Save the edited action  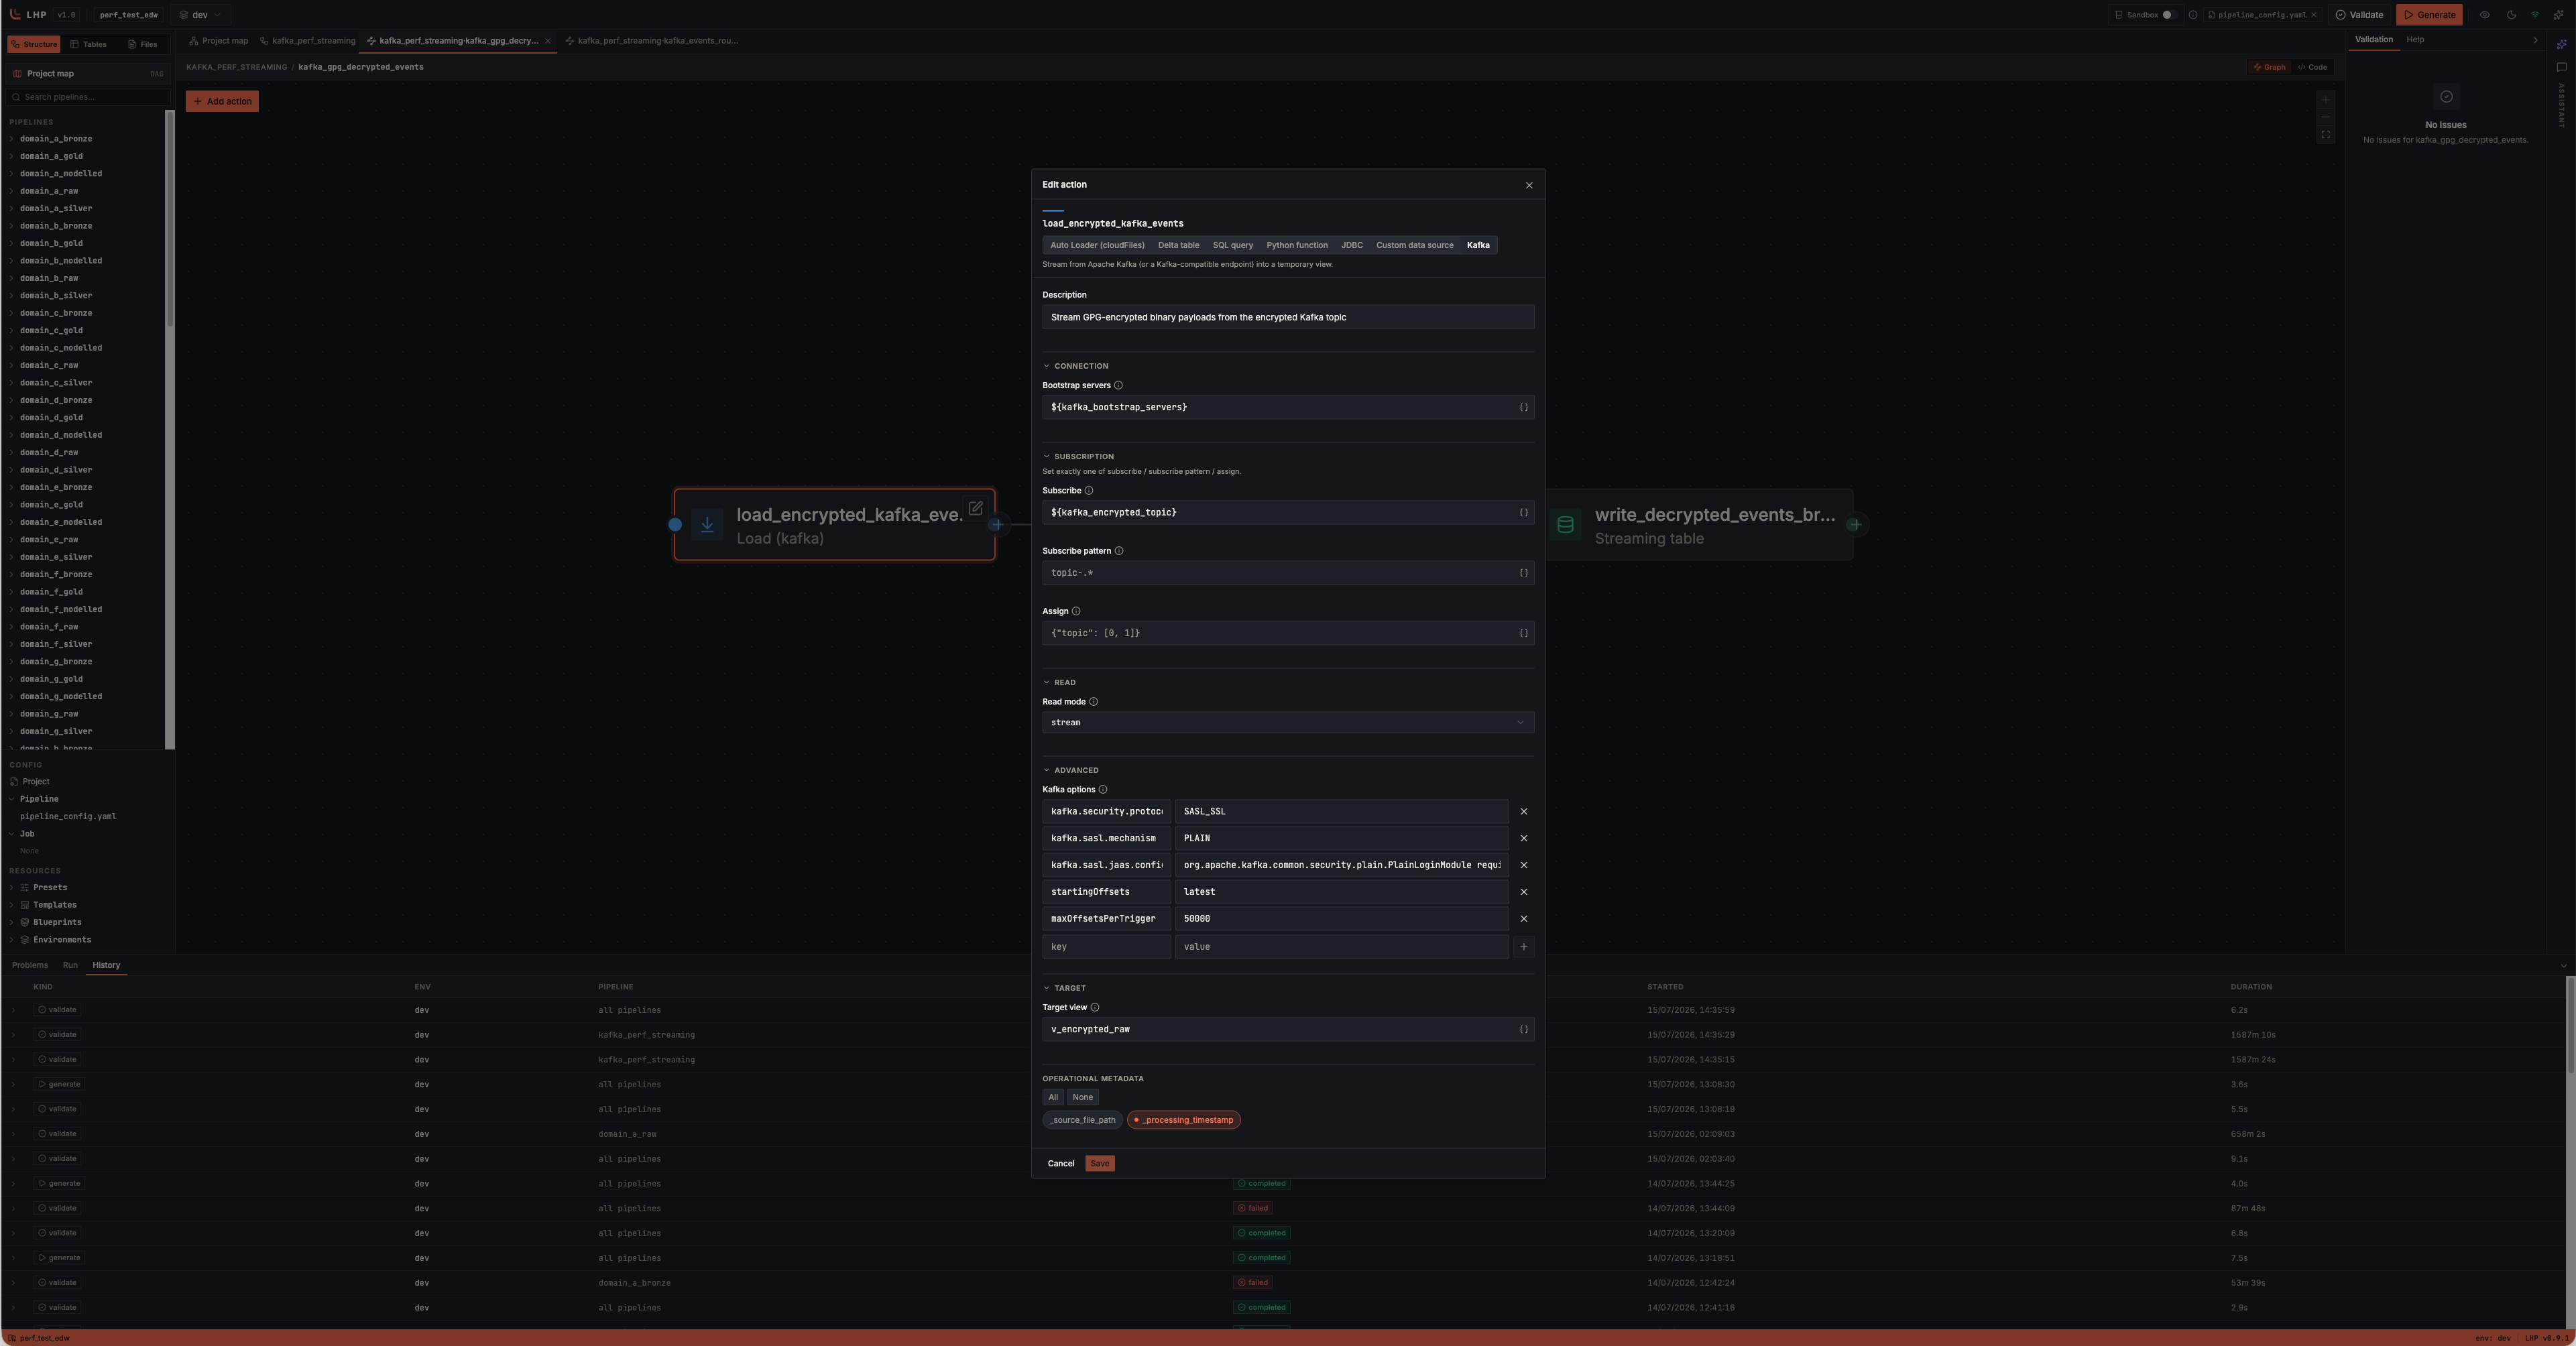[x=1099, y=1163]
